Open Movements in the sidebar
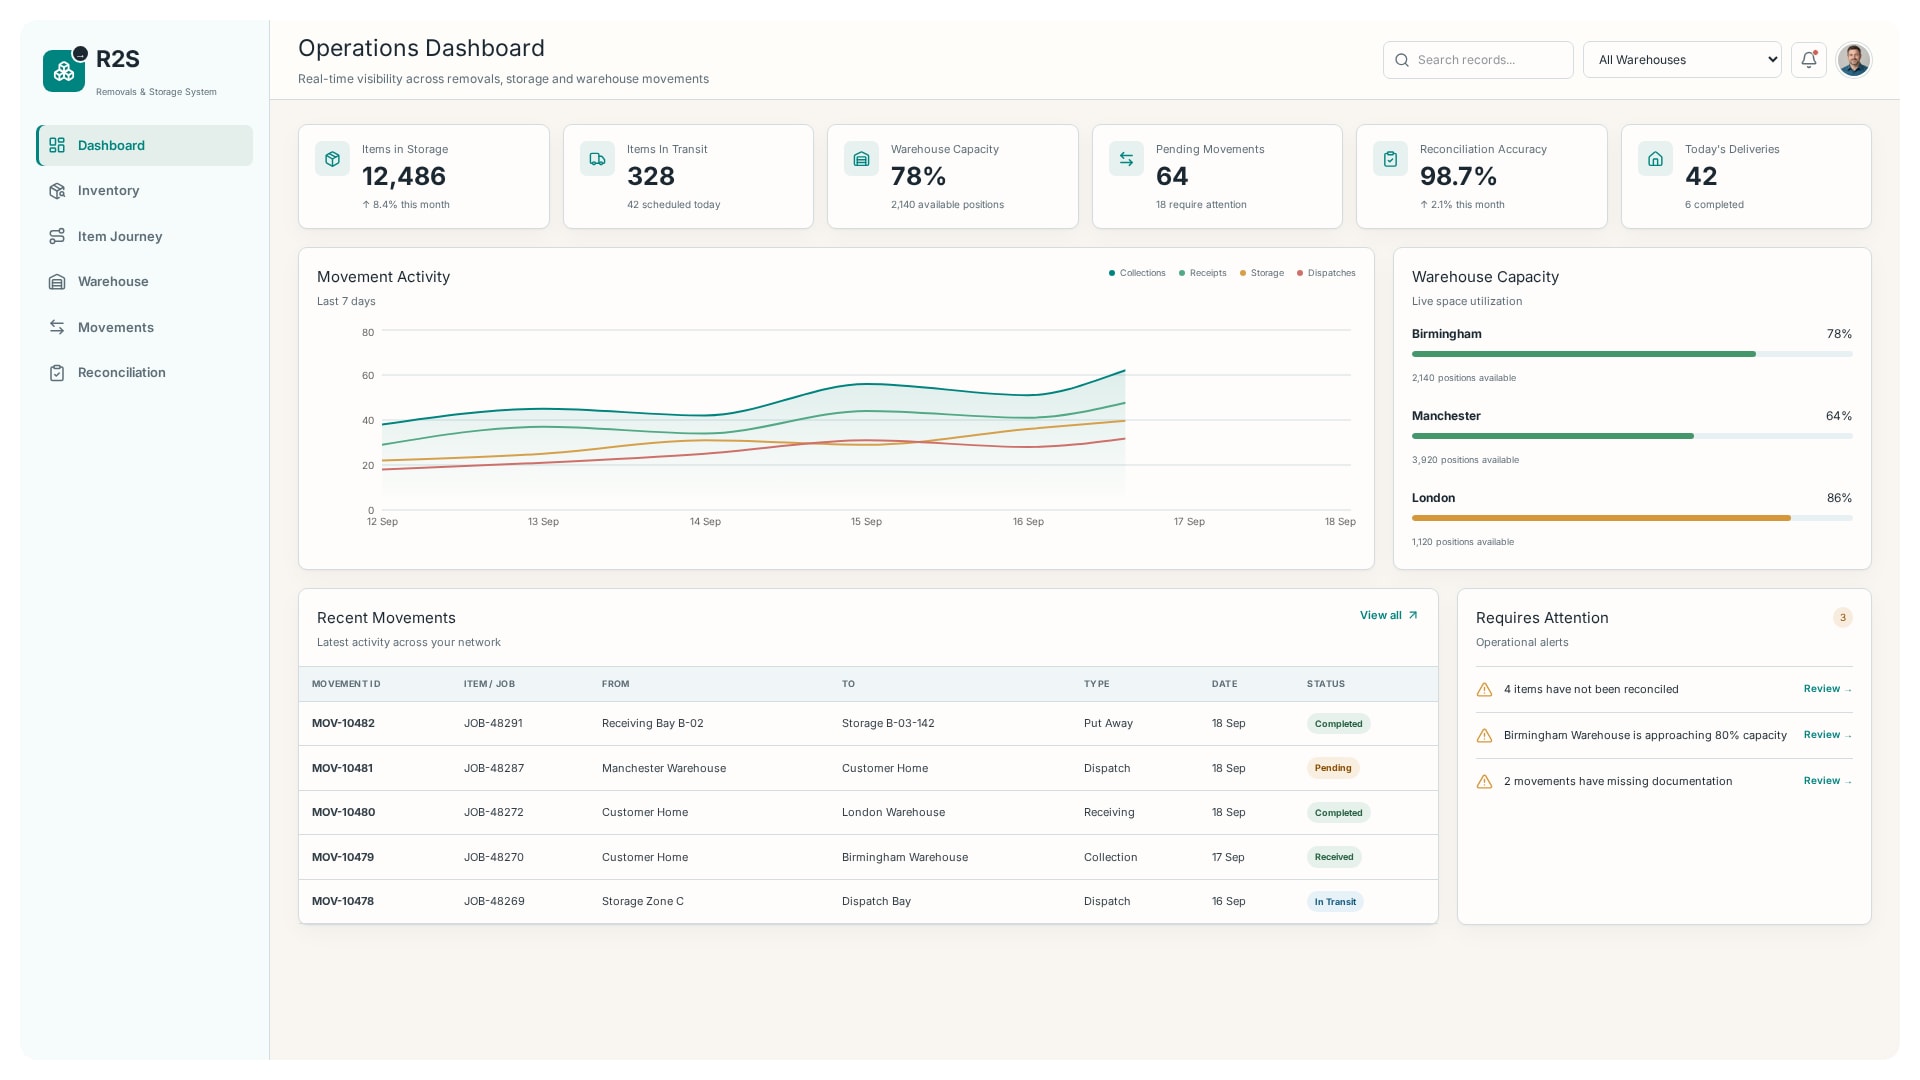The image size is (1920, 1080). pos(145,328)
